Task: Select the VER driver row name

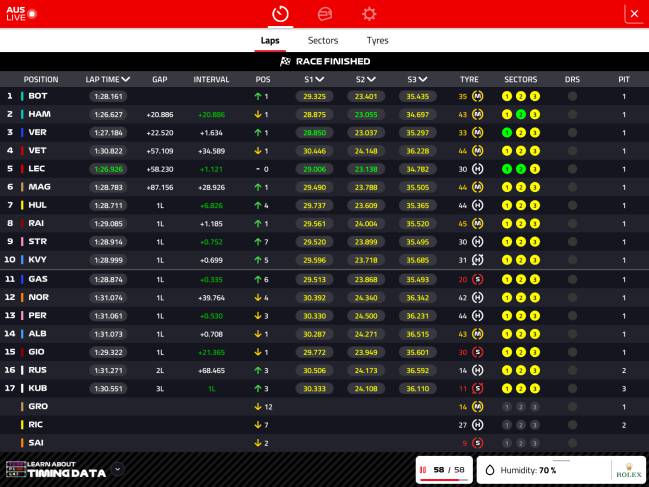Action: 37,132
